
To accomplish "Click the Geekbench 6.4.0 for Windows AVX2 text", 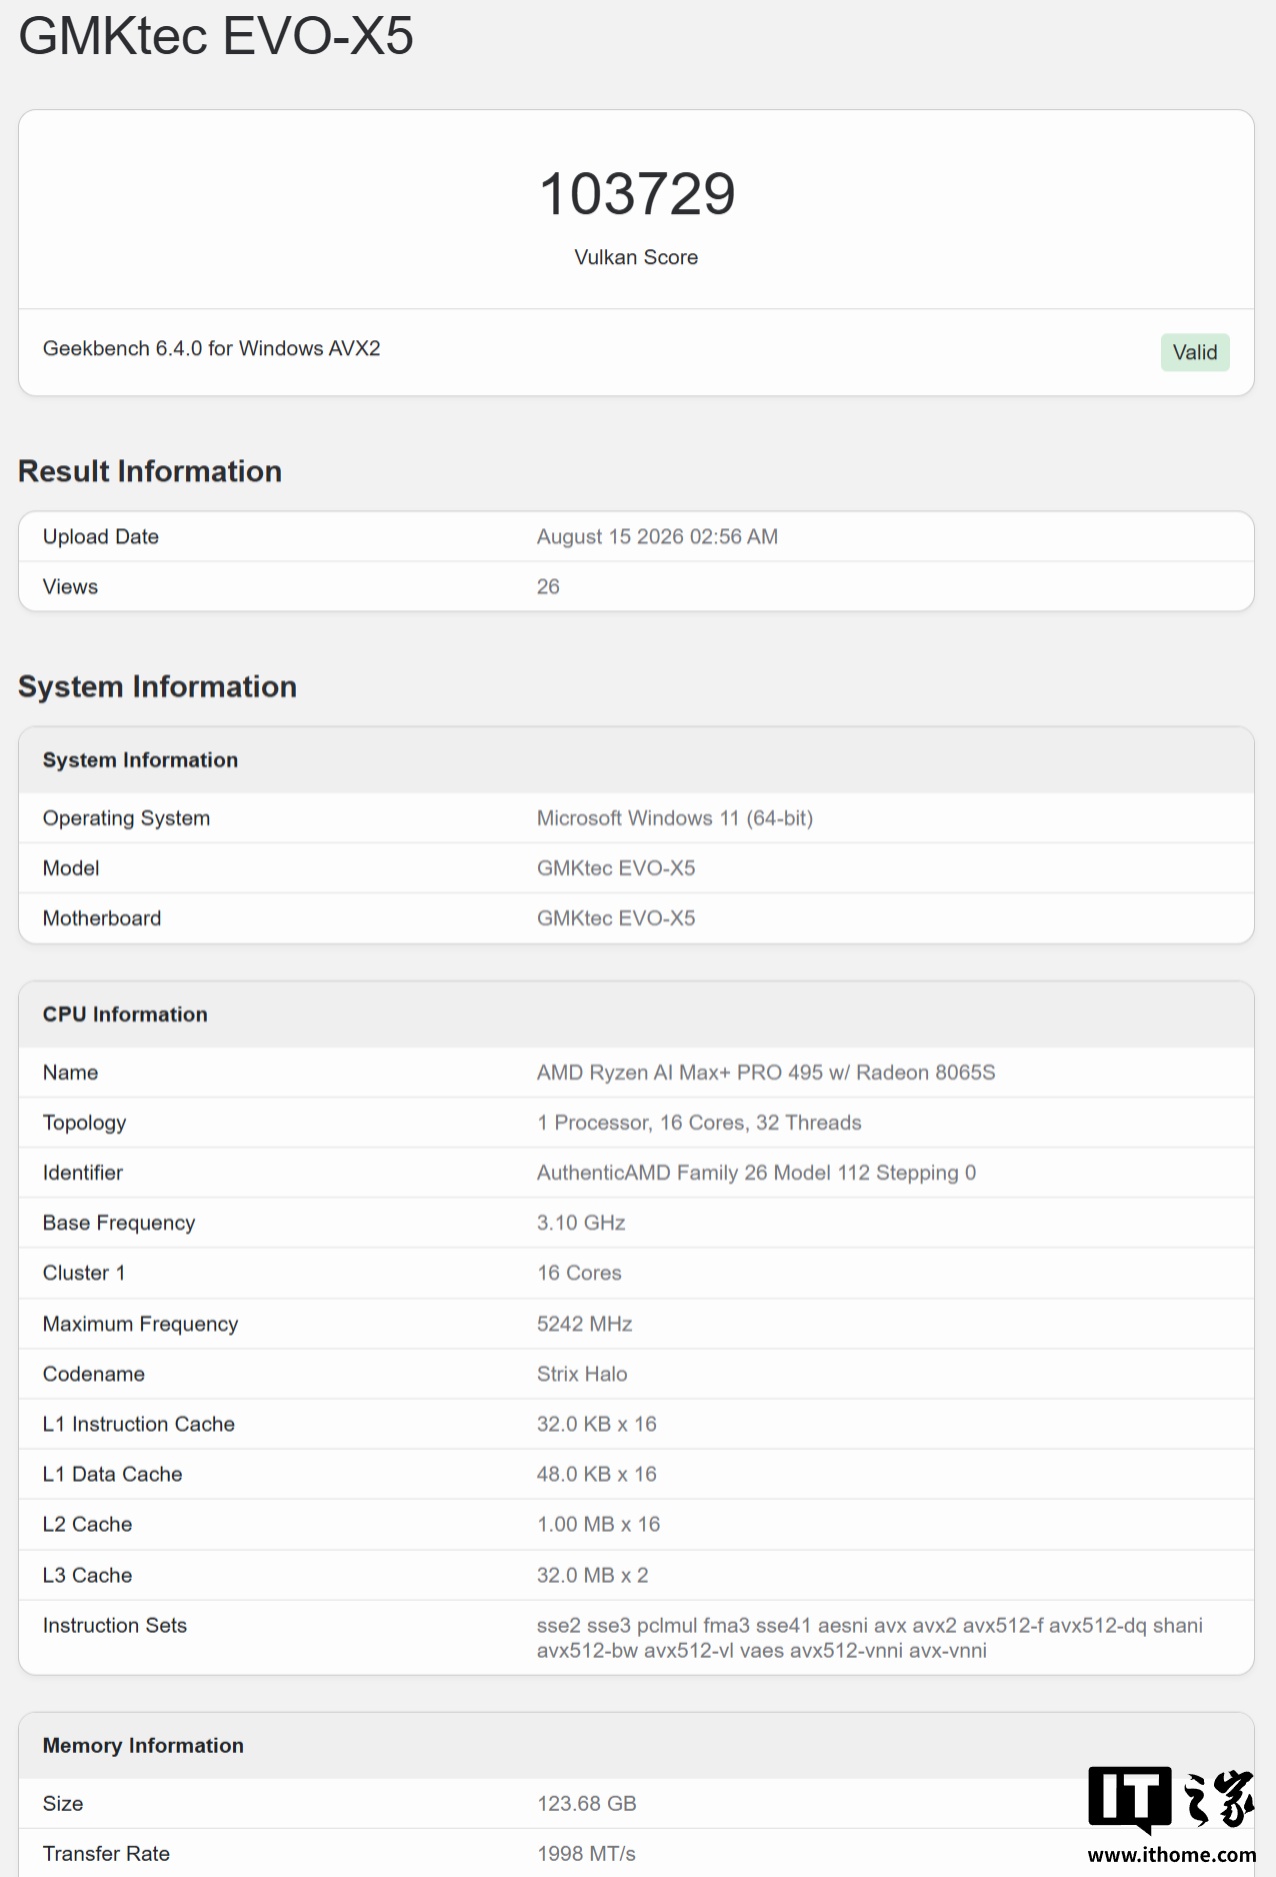I will [x=211, y=348].
